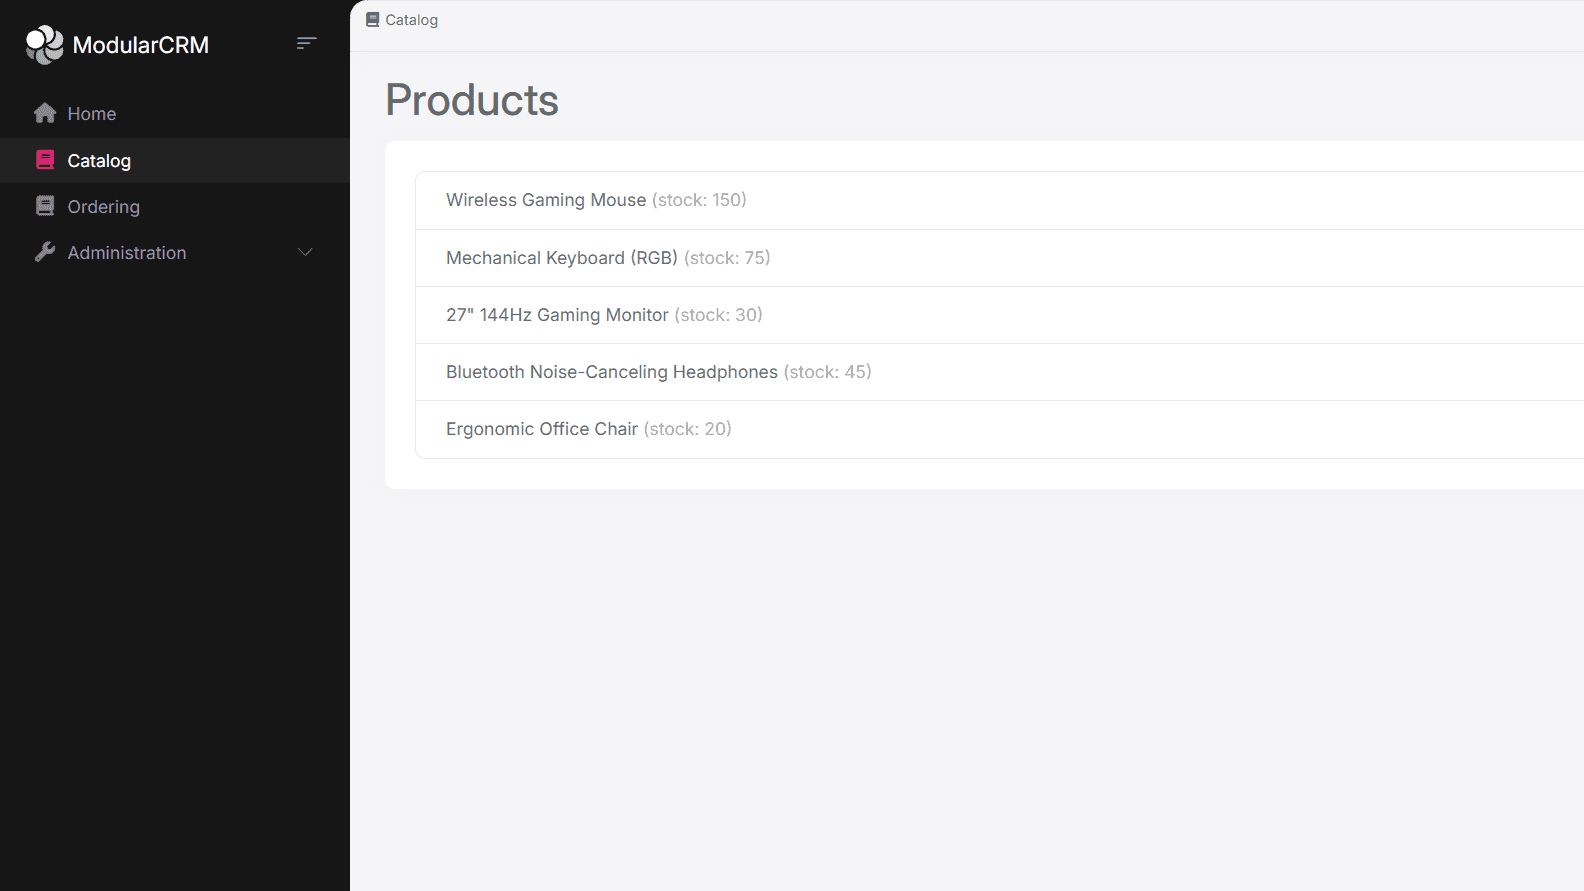1584x891 pixels.
Task: Click the Home house icon
Action: pos(45,113)
